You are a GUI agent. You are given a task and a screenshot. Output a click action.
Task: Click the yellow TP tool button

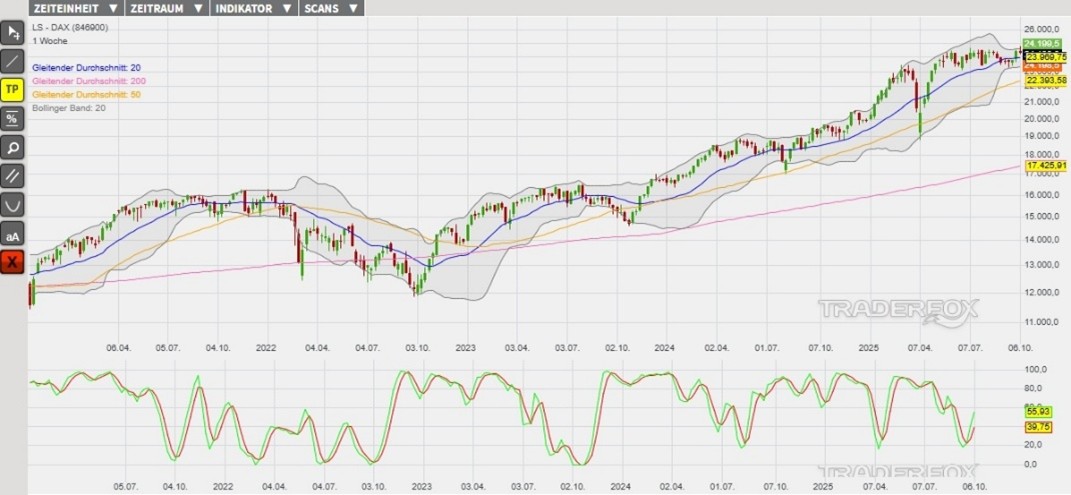[12, 90]
